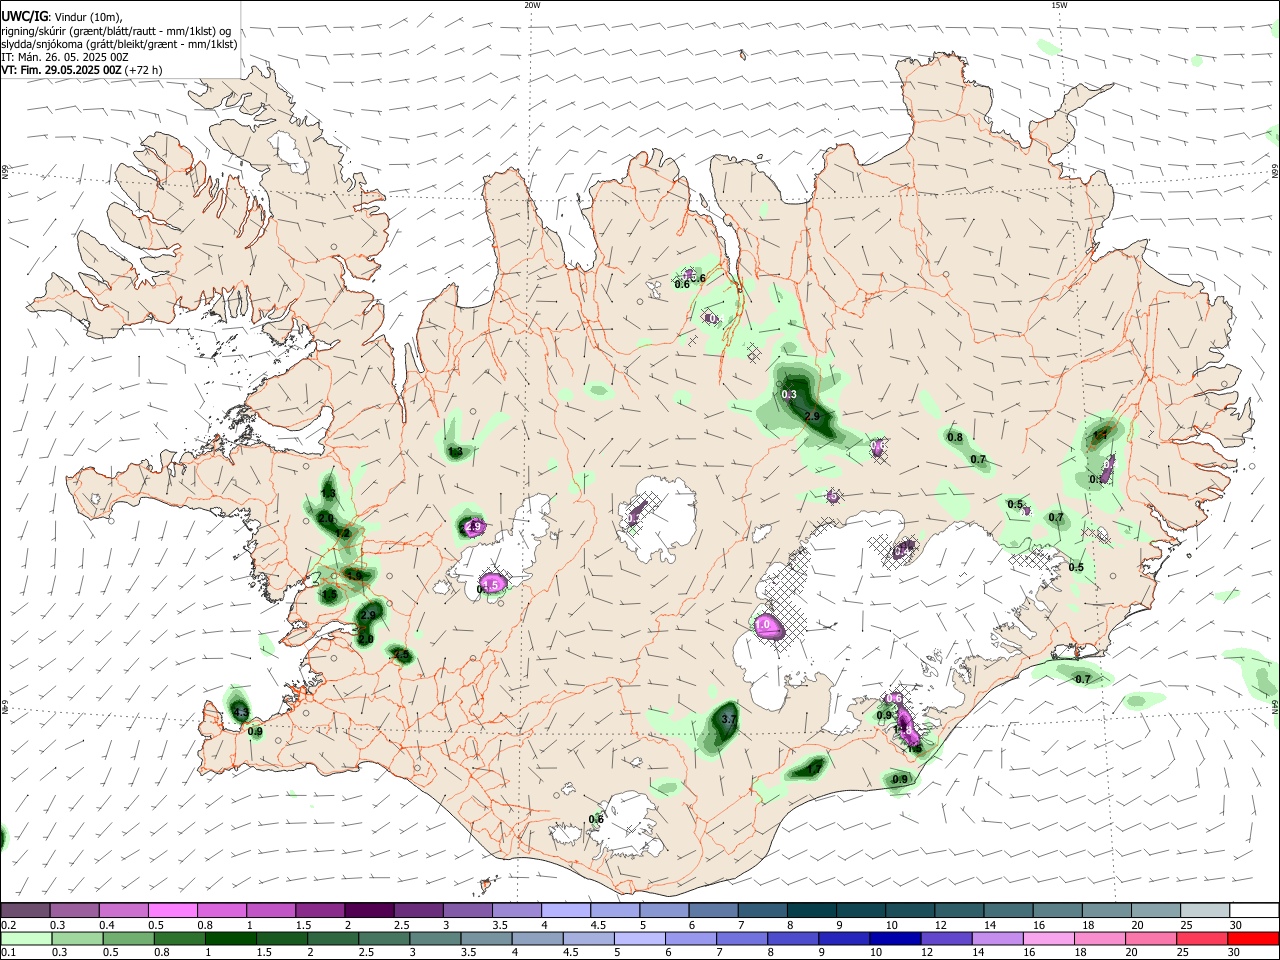Click the 20W longitude label

point(532,5)
